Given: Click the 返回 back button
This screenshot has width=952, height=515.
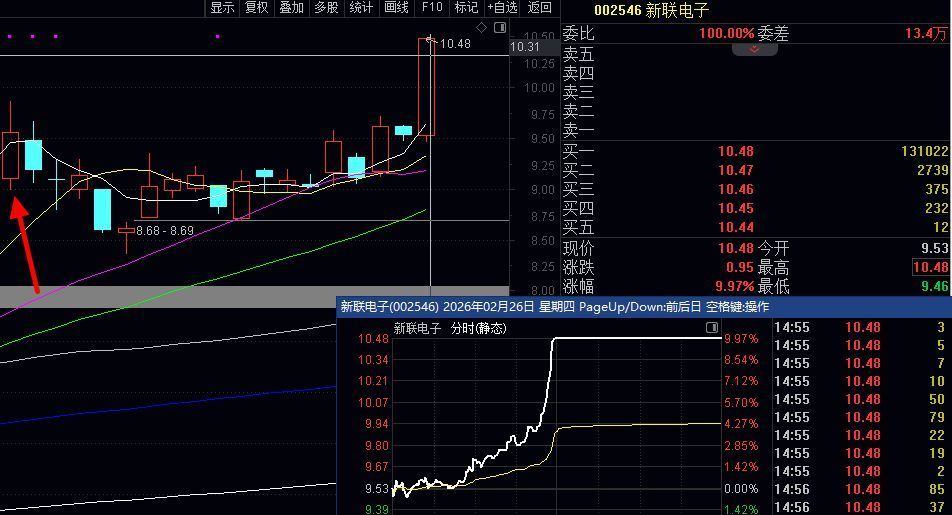Looking at the screenshot, I should (540, 7).
